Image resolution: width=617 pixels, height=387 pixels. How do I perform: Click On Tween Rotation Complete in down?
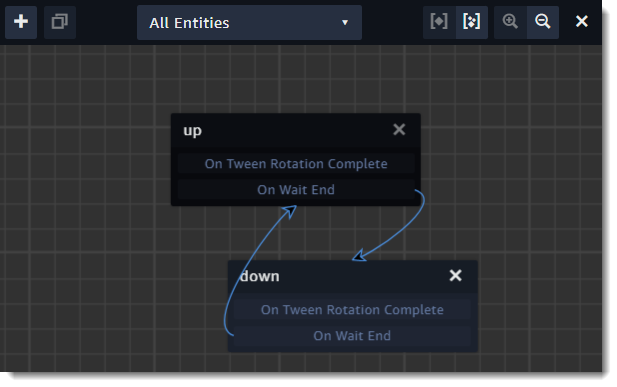(352, 310)
